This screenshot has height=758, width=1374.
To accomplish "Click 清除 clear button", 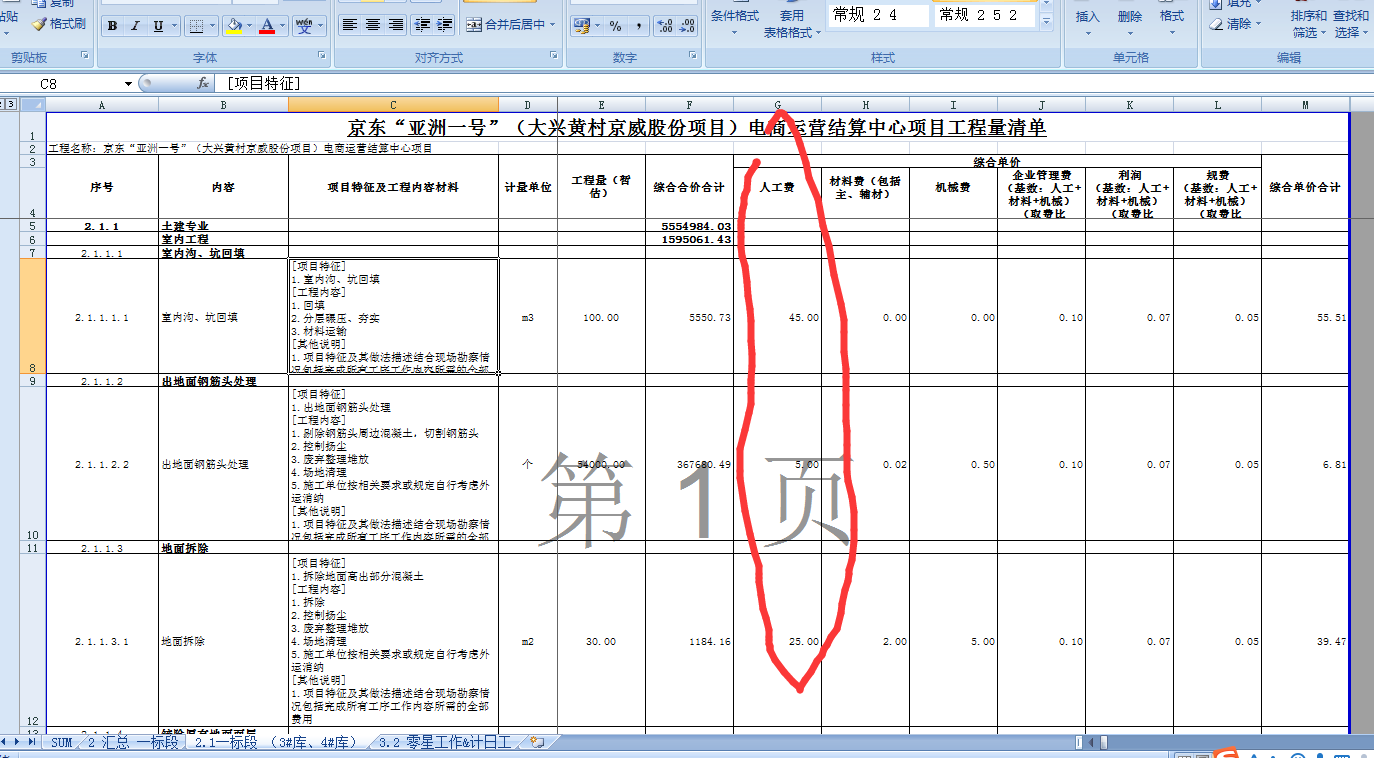I will click(1236, 23).
